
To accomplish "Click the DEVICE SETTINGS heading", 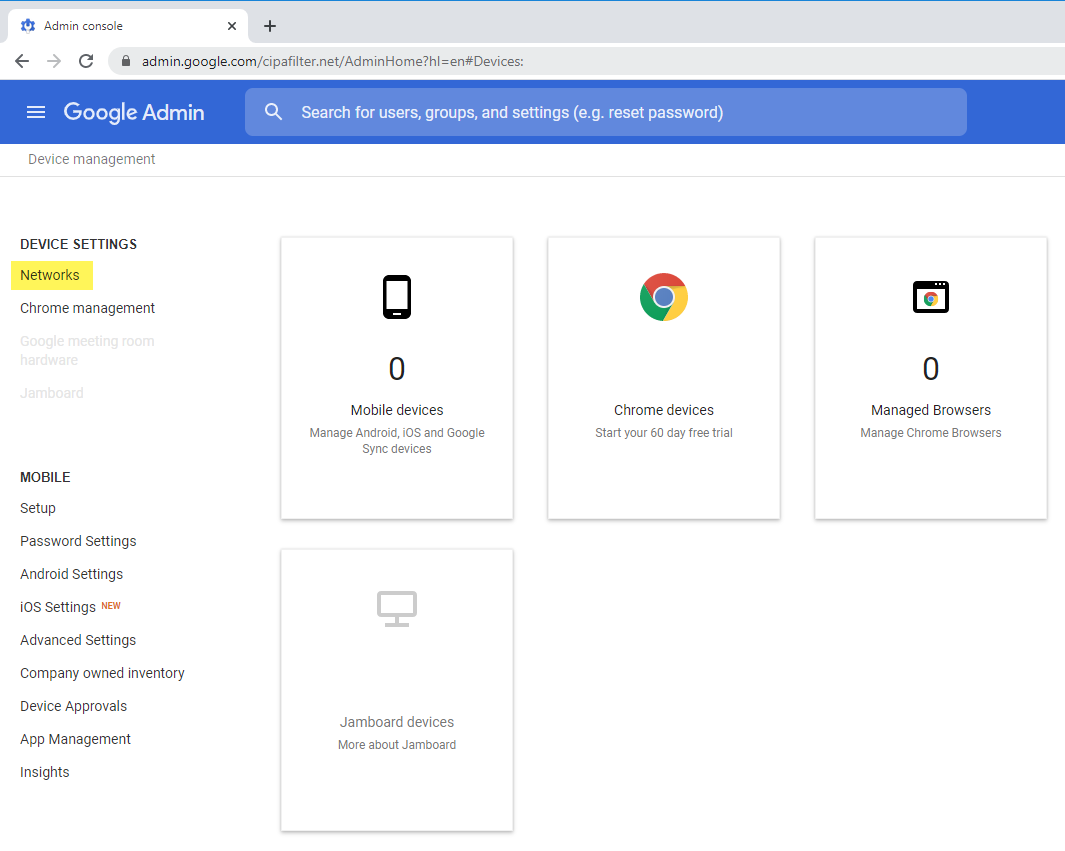I will coord(79,245).
